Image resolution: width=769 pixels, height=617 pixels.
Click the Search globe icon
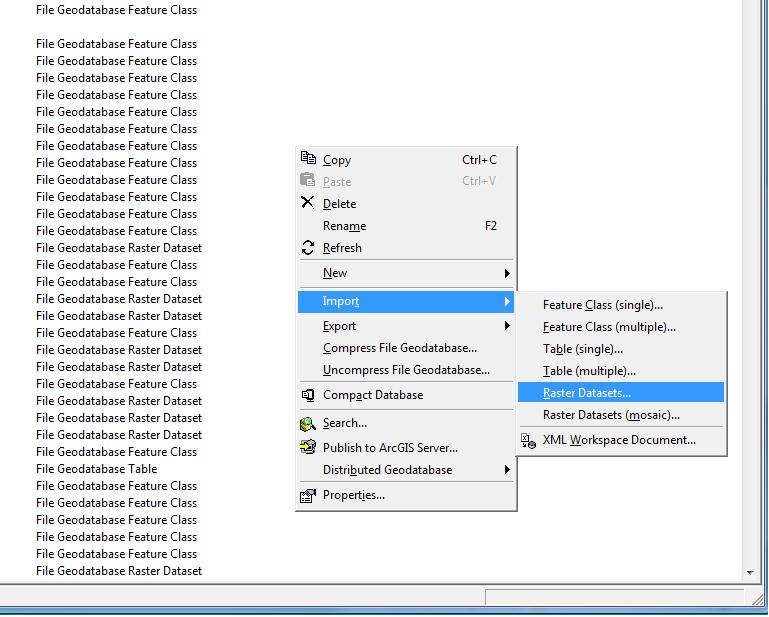(308, 423)
